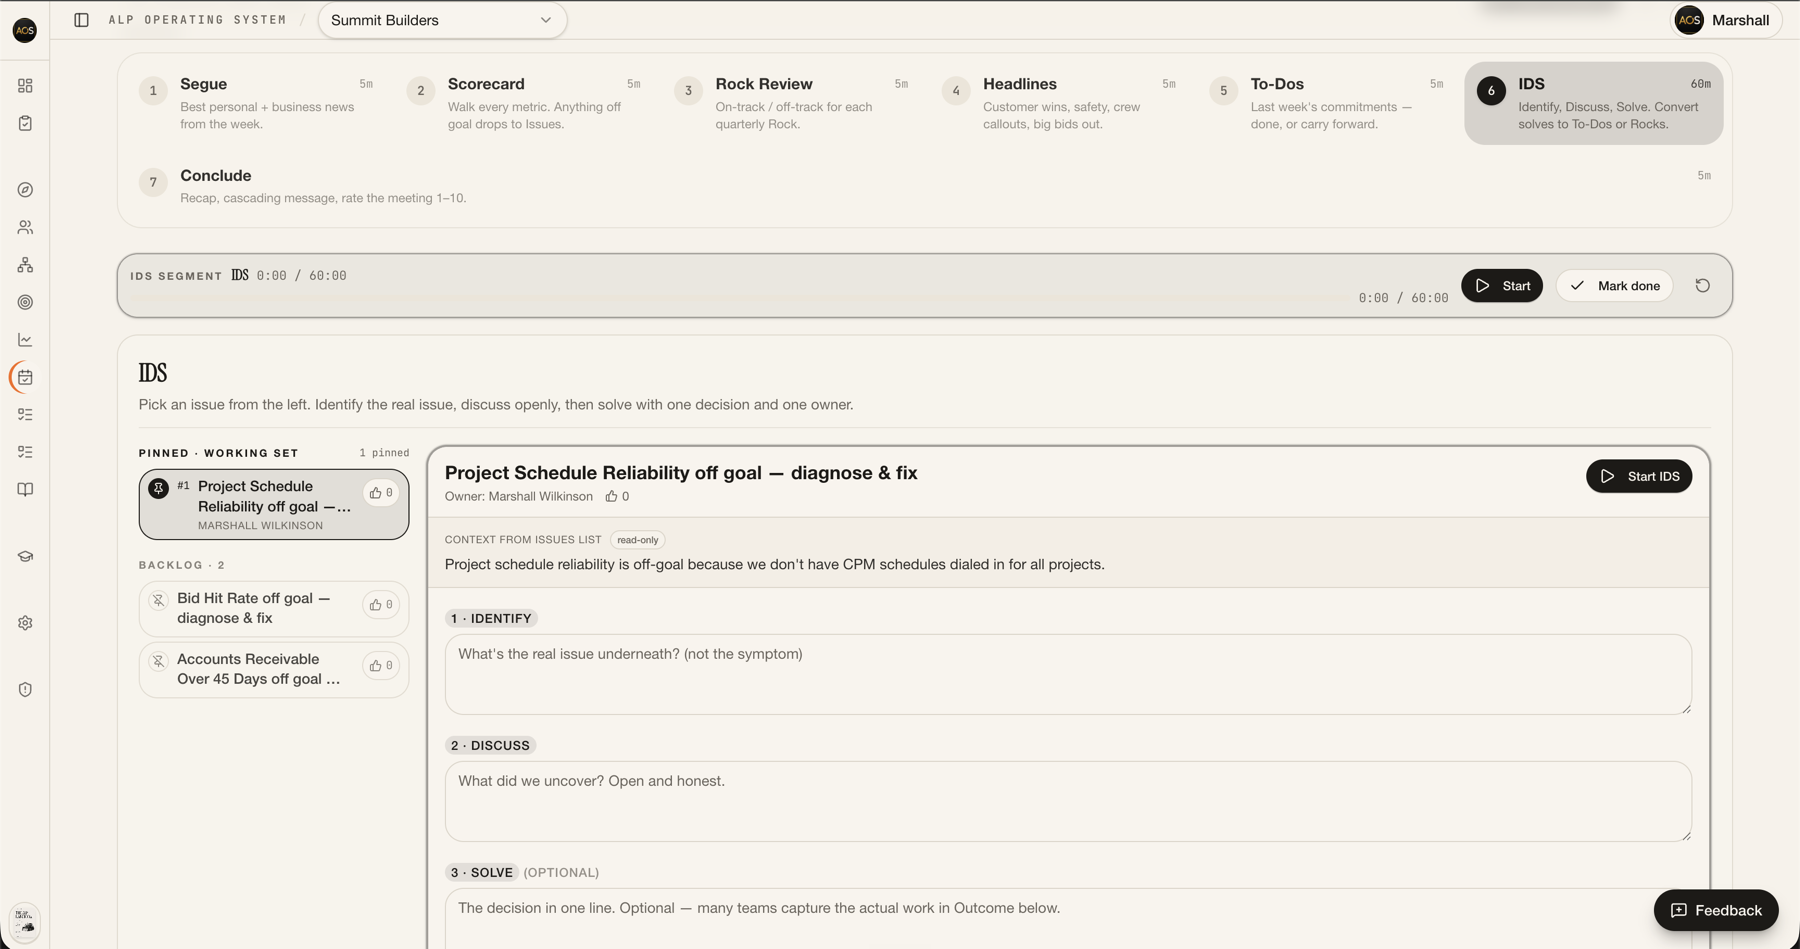Switch to the Scorecard meeting segment
The height and width of the screenshot is (949, 1800).
[523, 103]
